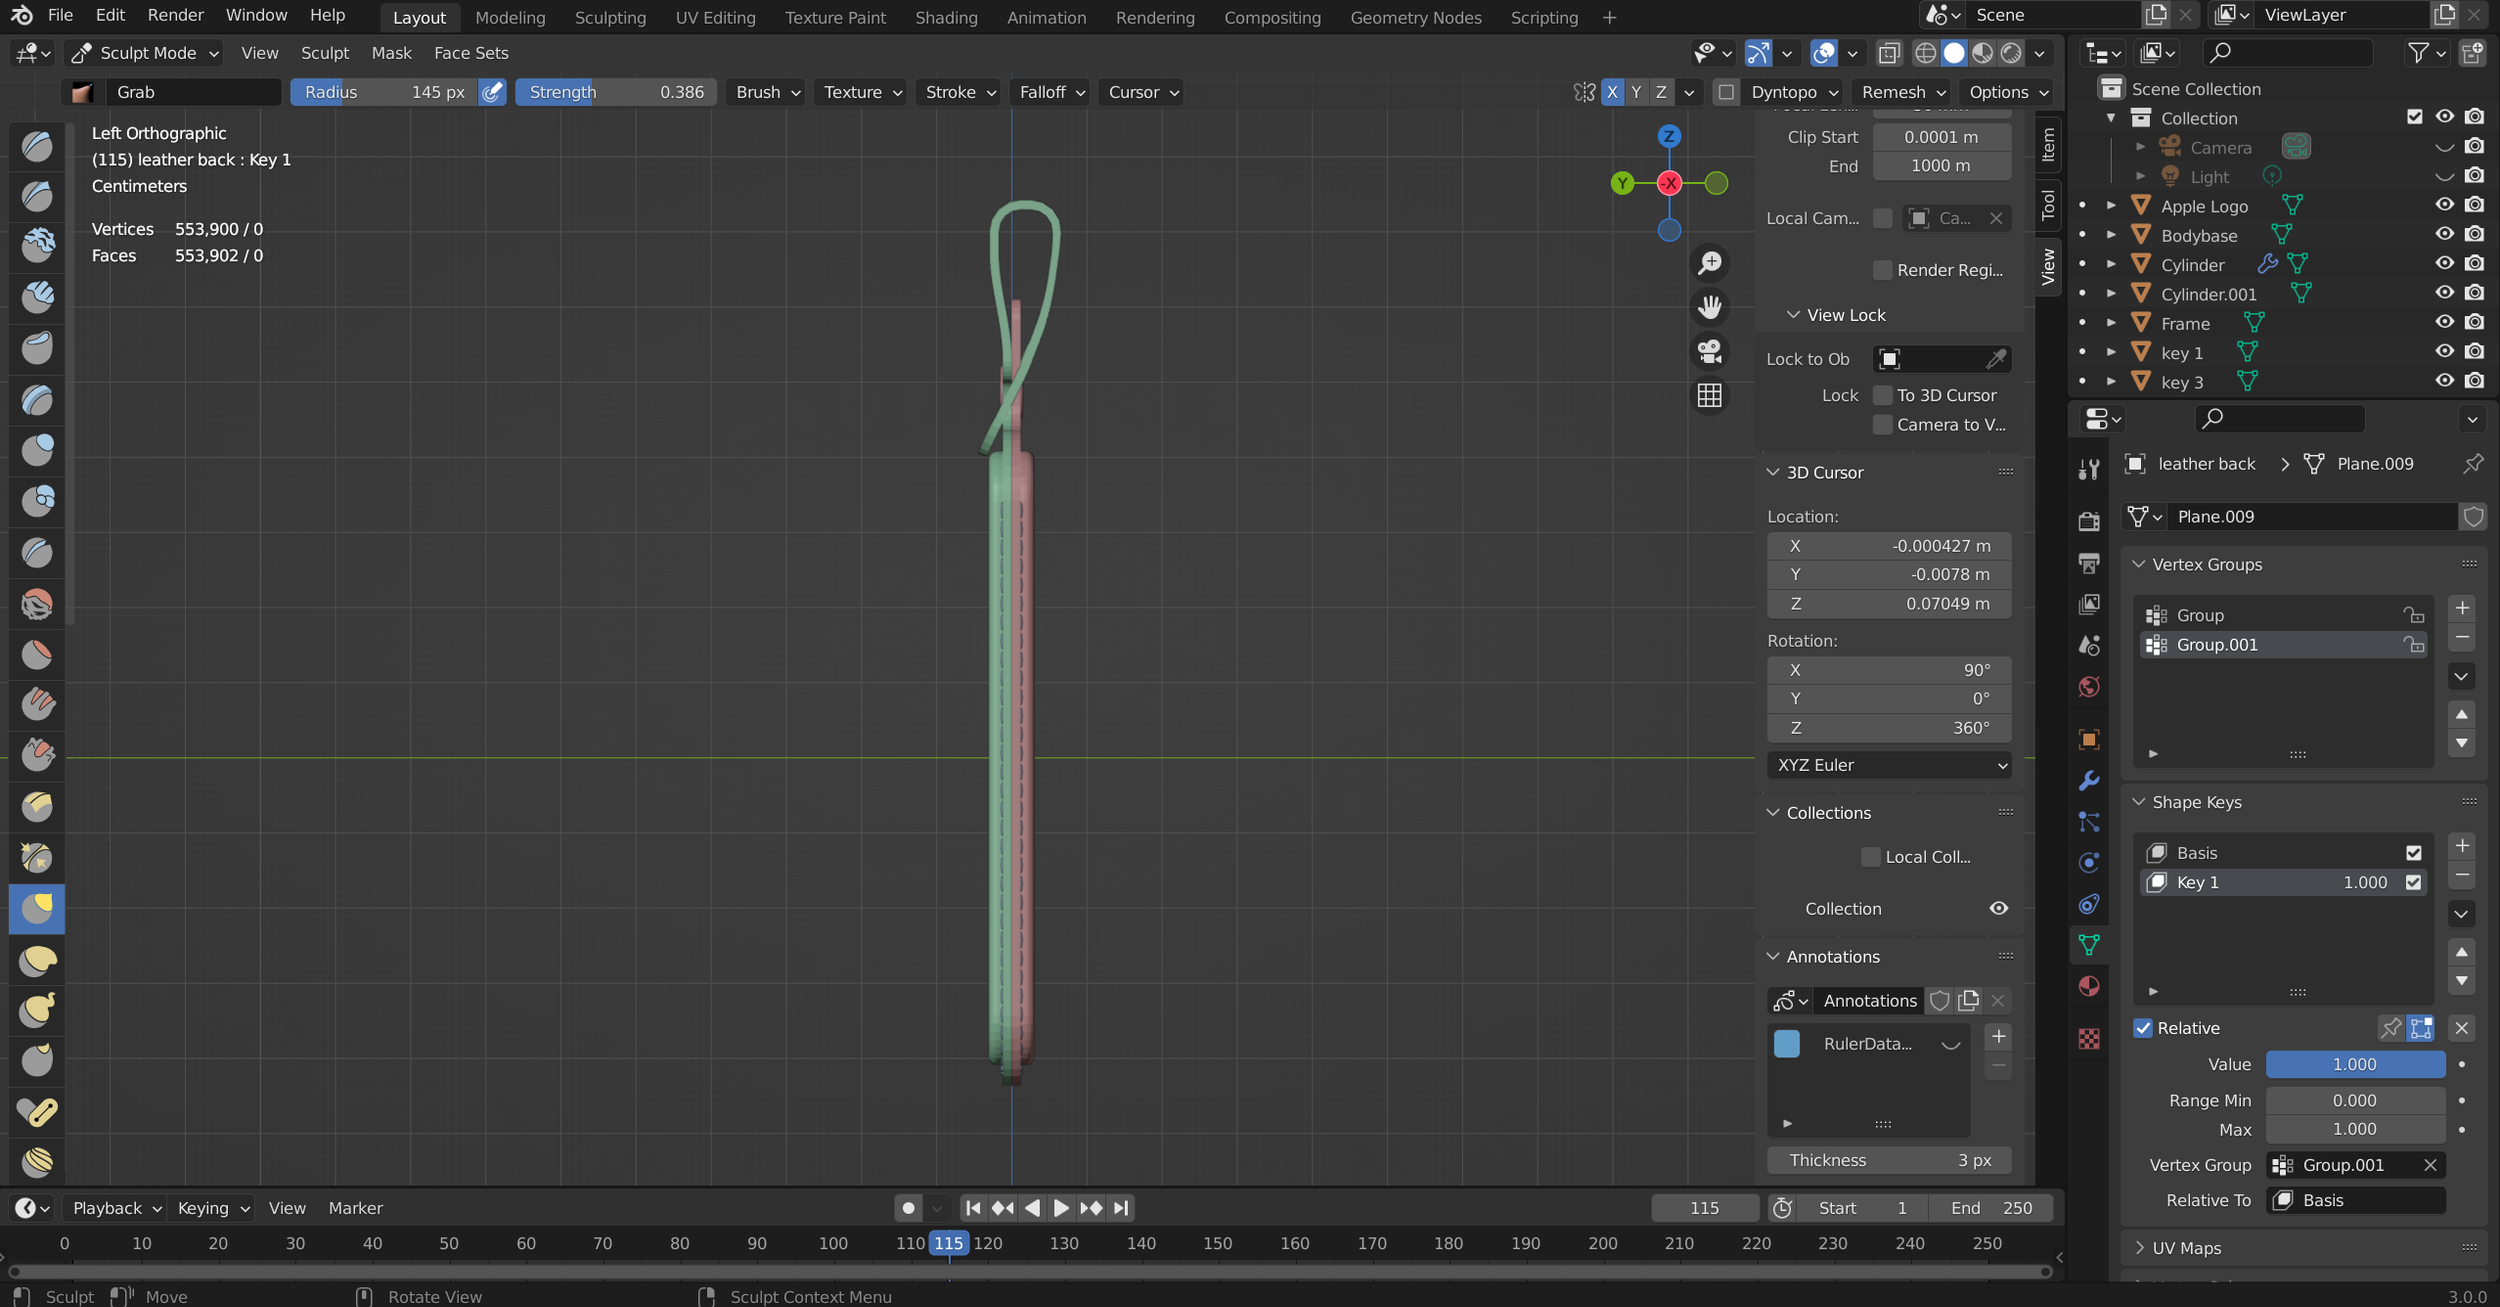Open the XYZ Euler rotation order dropdown

(x=1890, y=765)
